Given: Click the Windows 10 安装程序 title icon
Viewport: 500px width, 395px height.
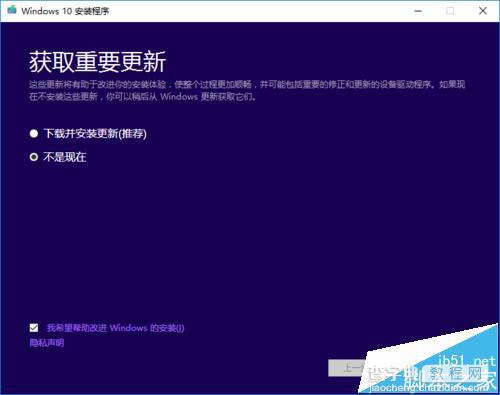Looking at the screenshot, I should point(12,10).
